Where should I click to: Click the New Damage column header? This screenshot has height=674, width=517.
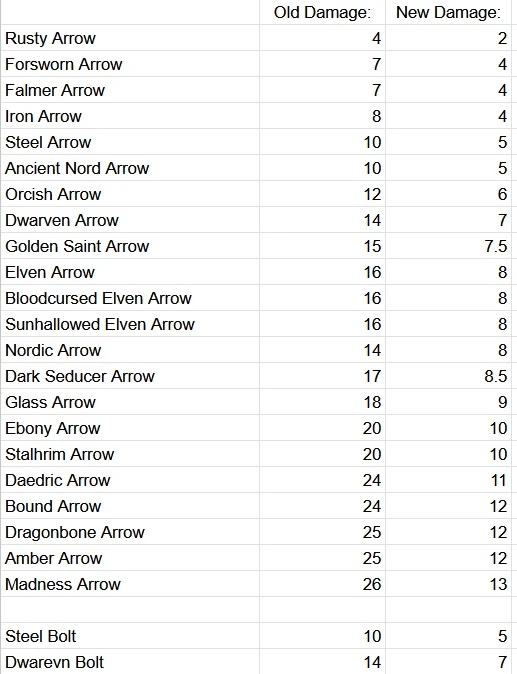(x=448, y=12)
